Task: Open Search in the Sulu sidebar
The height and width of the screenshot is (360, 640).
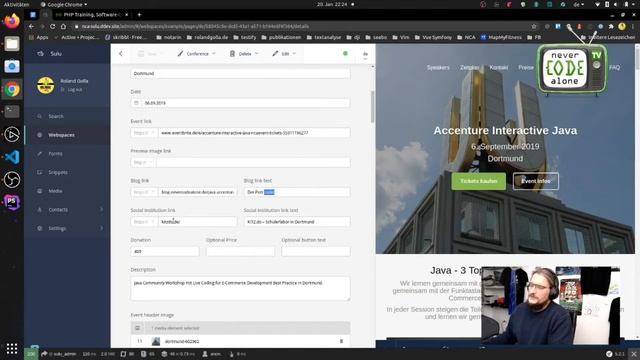Action: (x=56, y=116)
